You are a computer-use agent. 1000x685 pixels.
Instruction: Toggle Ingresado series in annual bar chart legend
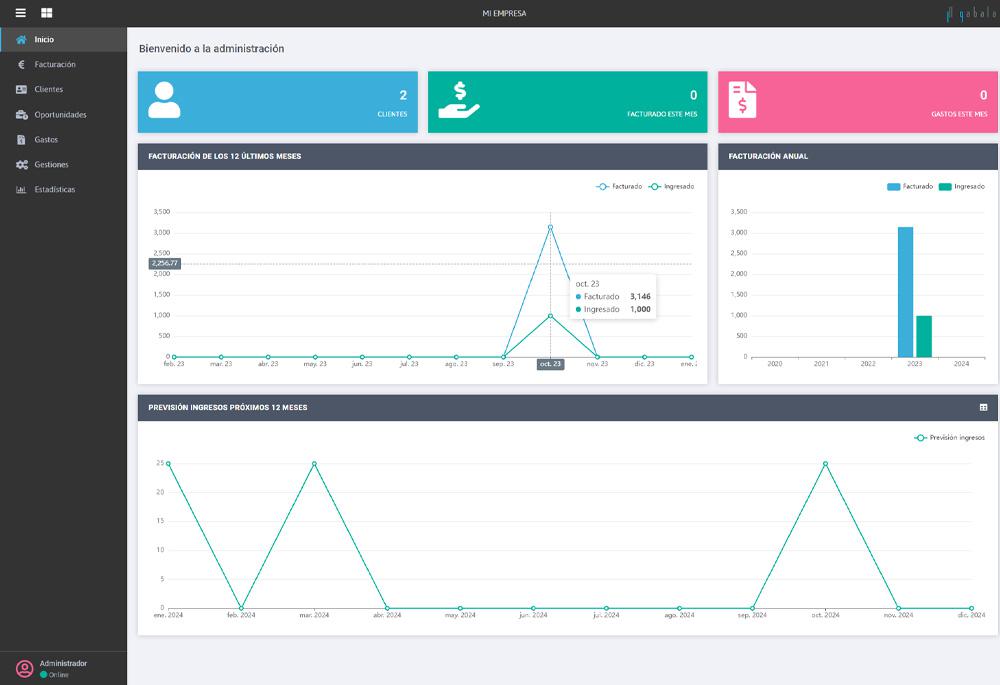(962, 186)
